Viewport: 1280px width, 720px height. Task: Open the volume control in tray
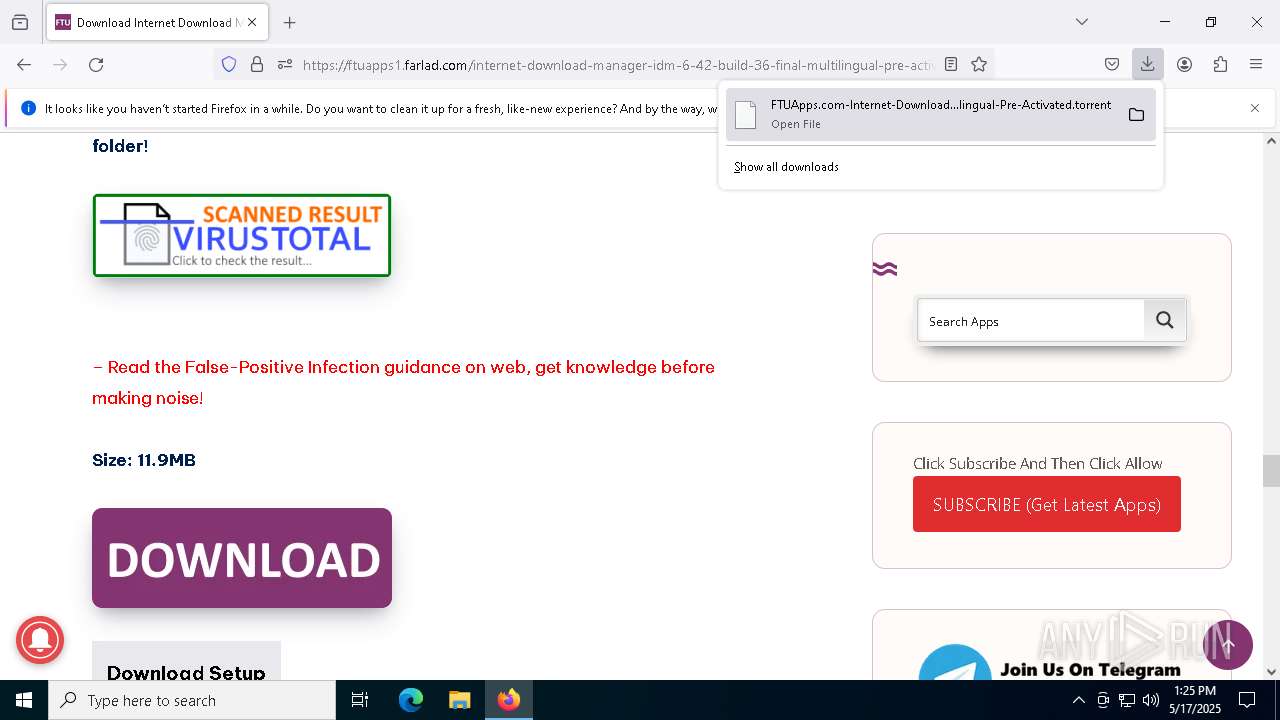tap(1151, 700)
